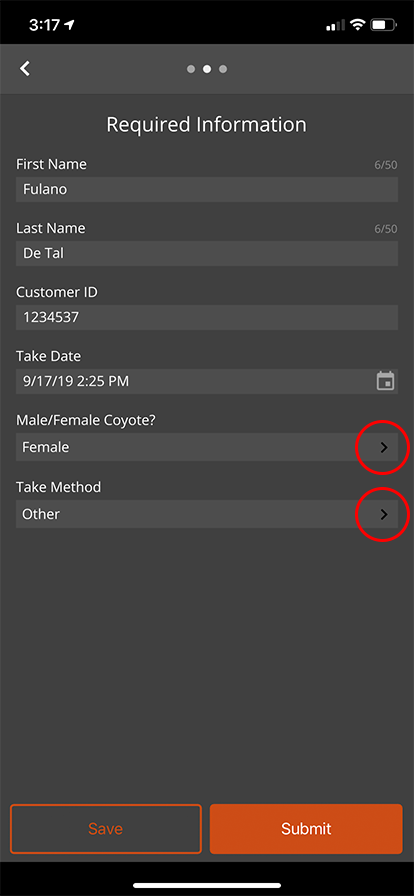The width and height of the screenshot is (414, 896).
Task: Open the Female selection field
Action: pos(207,447)
